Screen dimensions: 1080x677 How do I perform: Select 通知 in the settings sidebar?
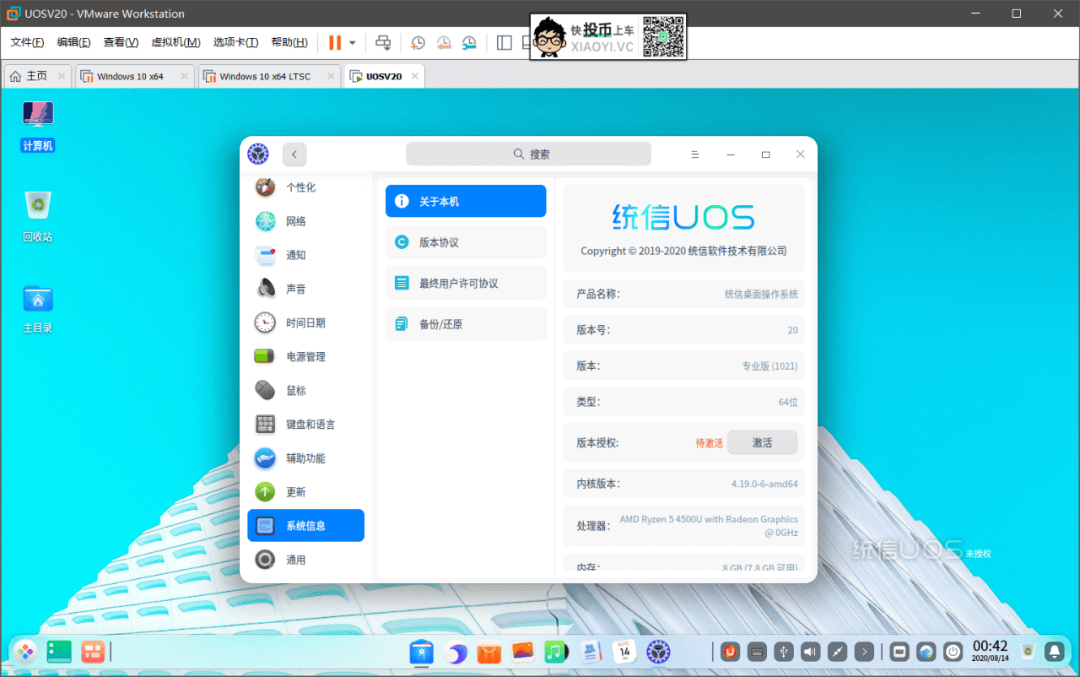point(306,255)
